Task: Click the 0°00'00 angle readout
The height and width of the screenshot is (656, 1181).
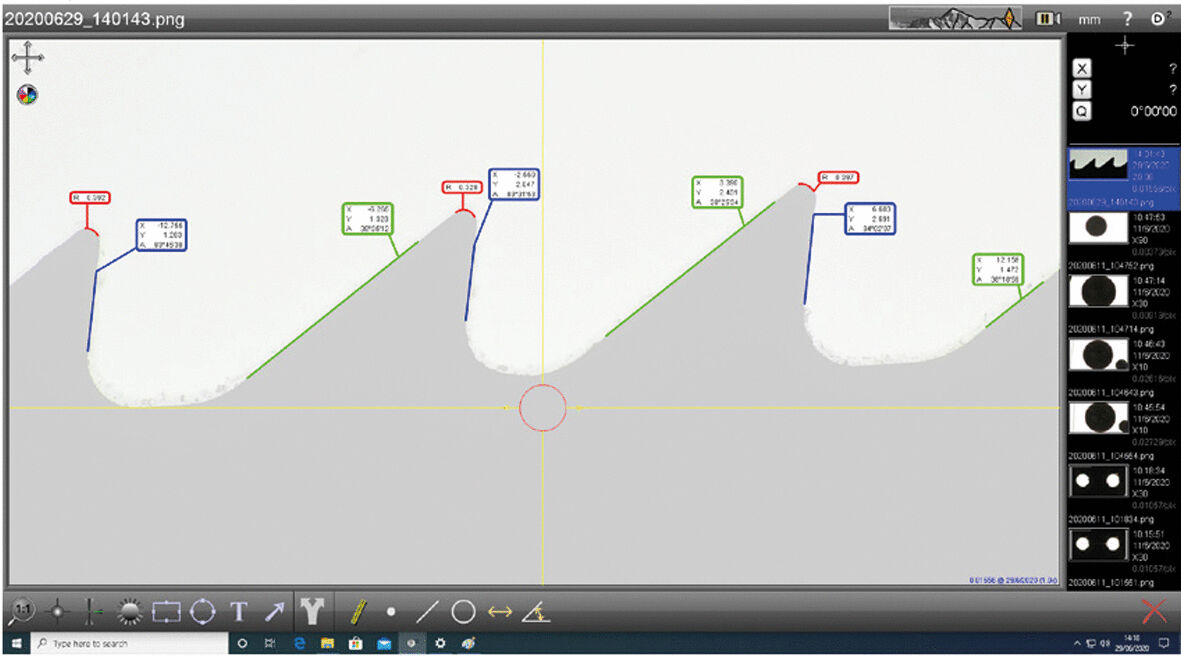Action: pyautogui.click(x=1153, y=111)
